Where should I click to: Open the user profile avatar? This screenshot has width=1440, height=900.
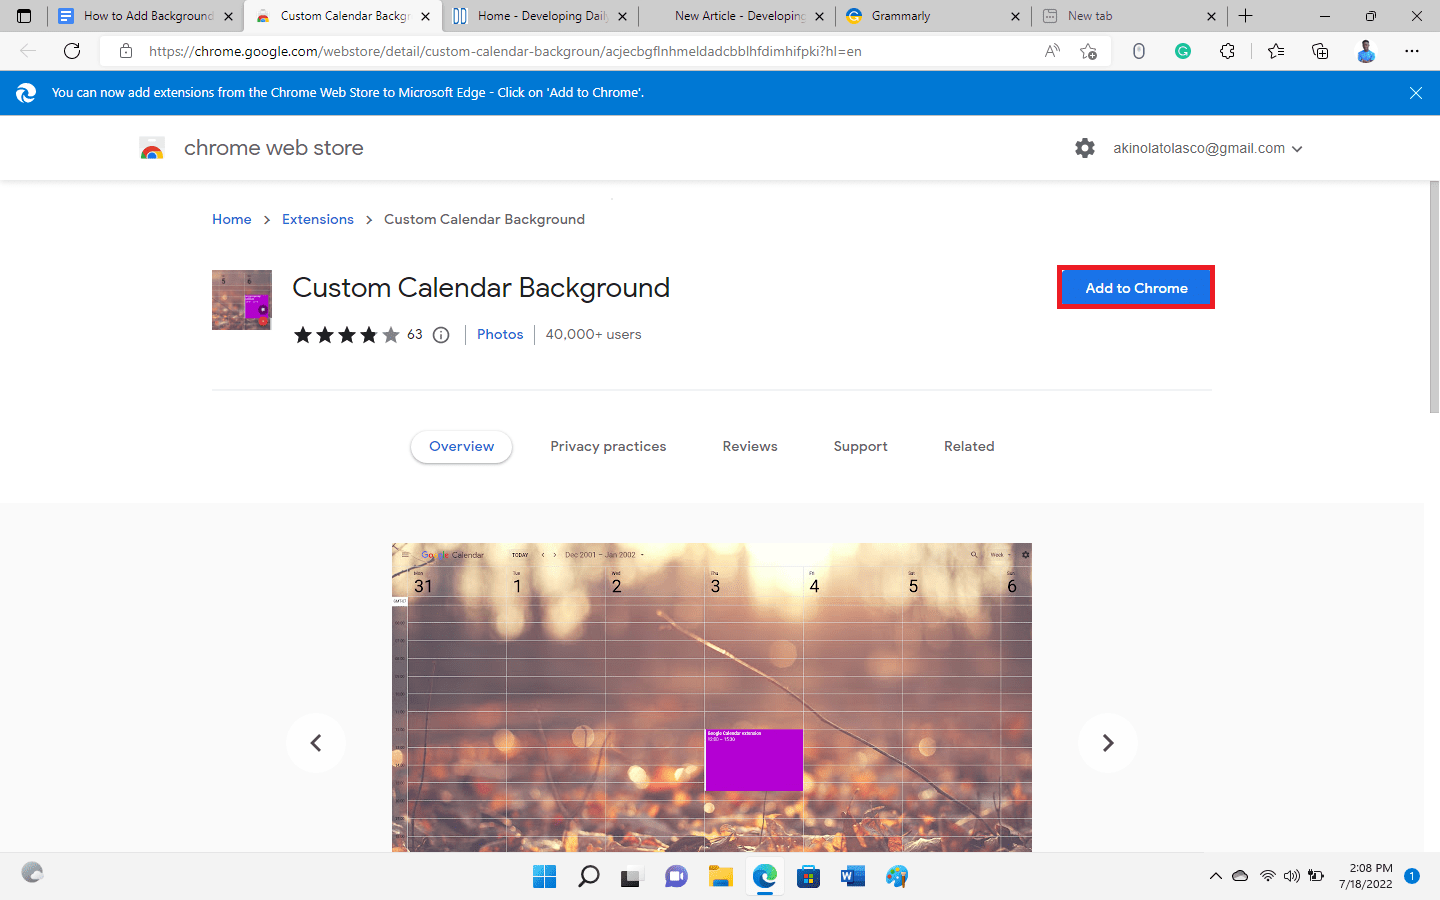(x=1366, y=51)
